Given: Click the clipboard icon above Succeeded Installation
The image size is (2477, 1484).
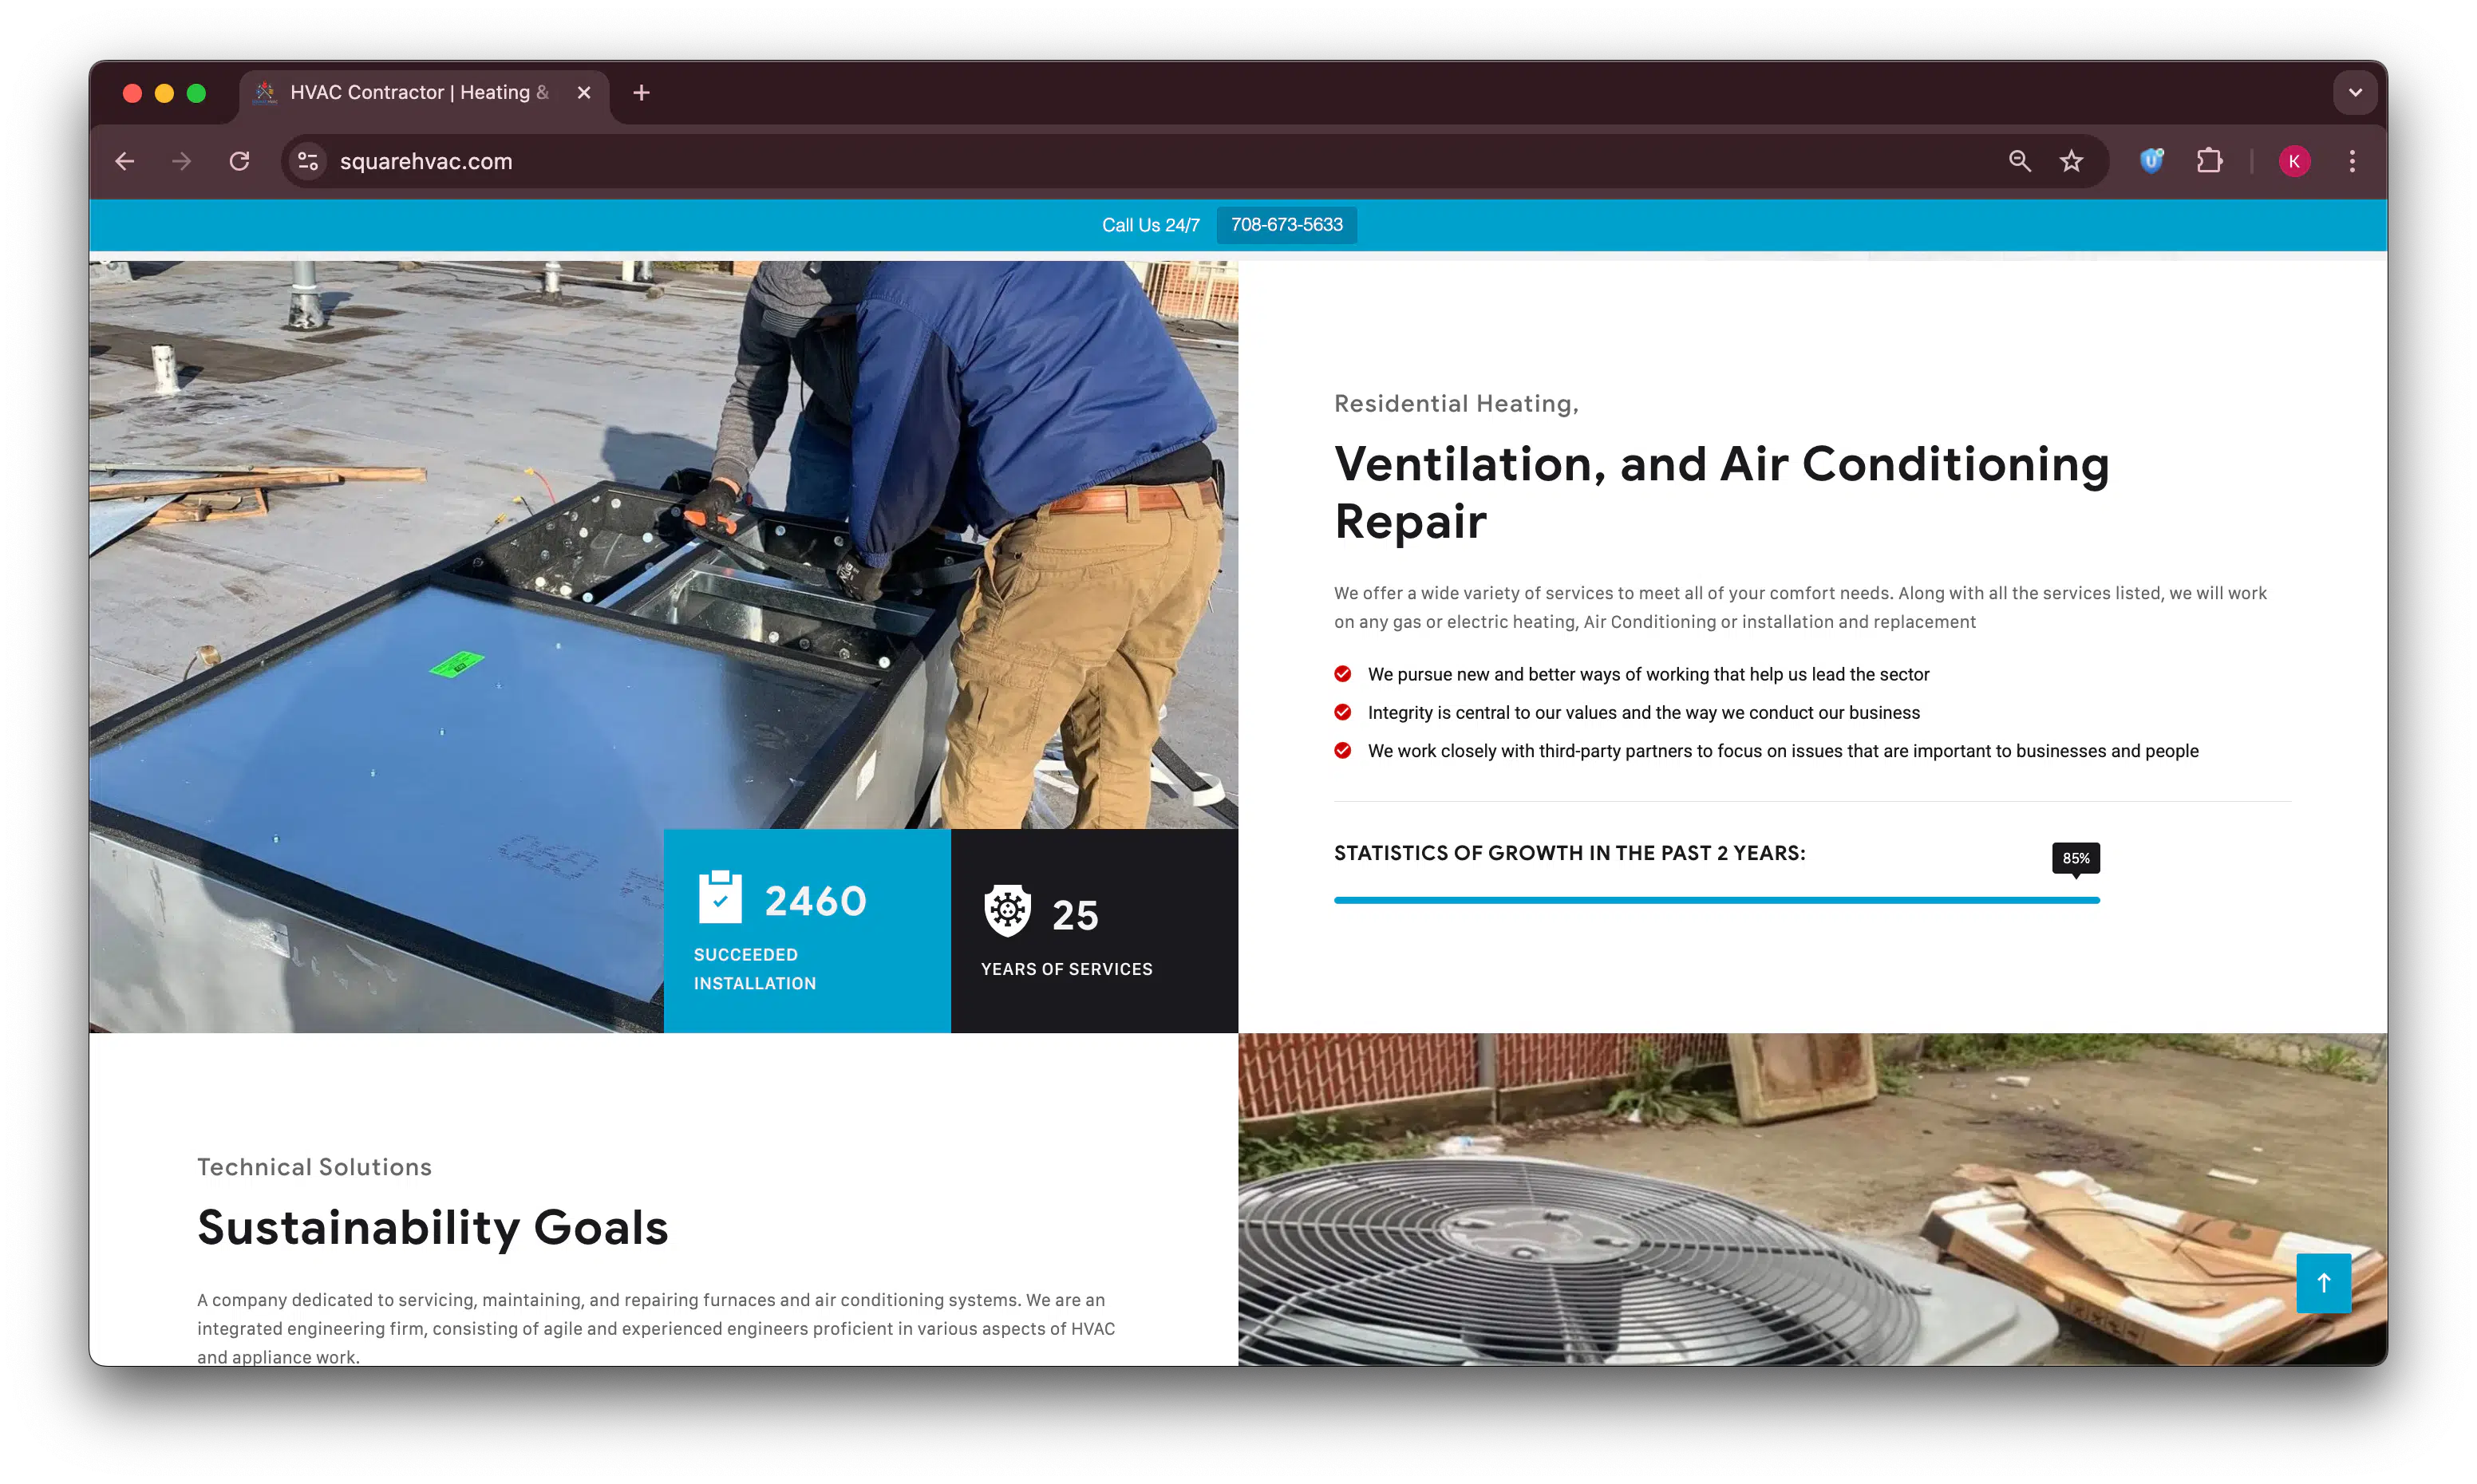Looking at the screenshot, I should [720, 899].
